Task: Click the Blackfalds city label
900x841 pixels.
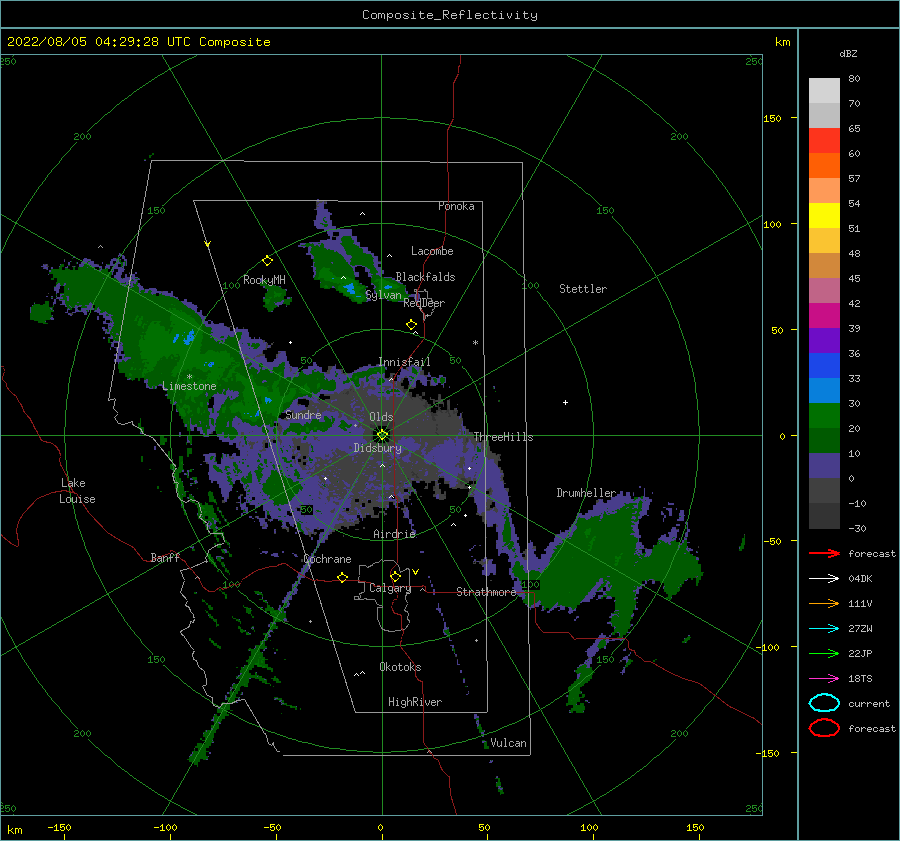Action: point(425,277)
